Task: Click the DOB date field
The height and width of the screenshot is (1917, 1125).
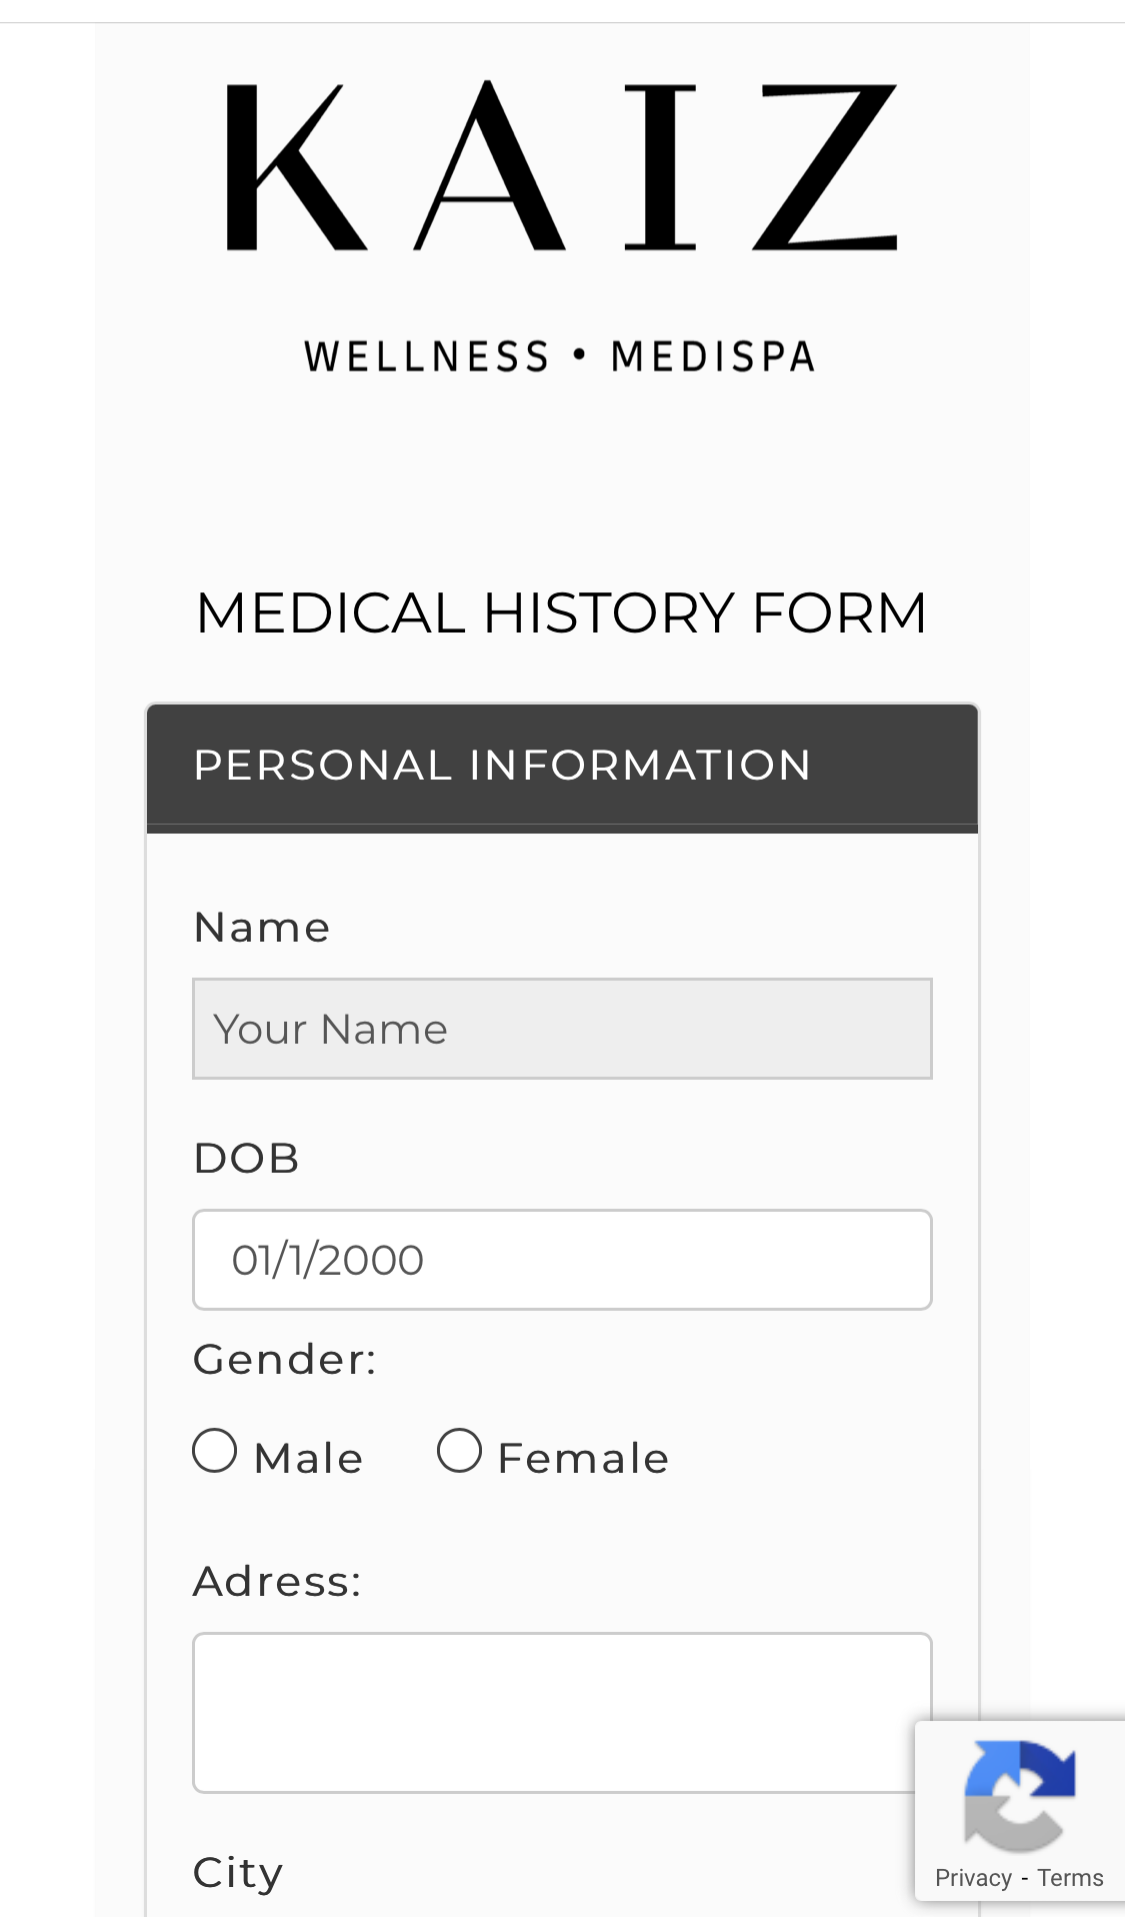Action: click(562, 1260)
